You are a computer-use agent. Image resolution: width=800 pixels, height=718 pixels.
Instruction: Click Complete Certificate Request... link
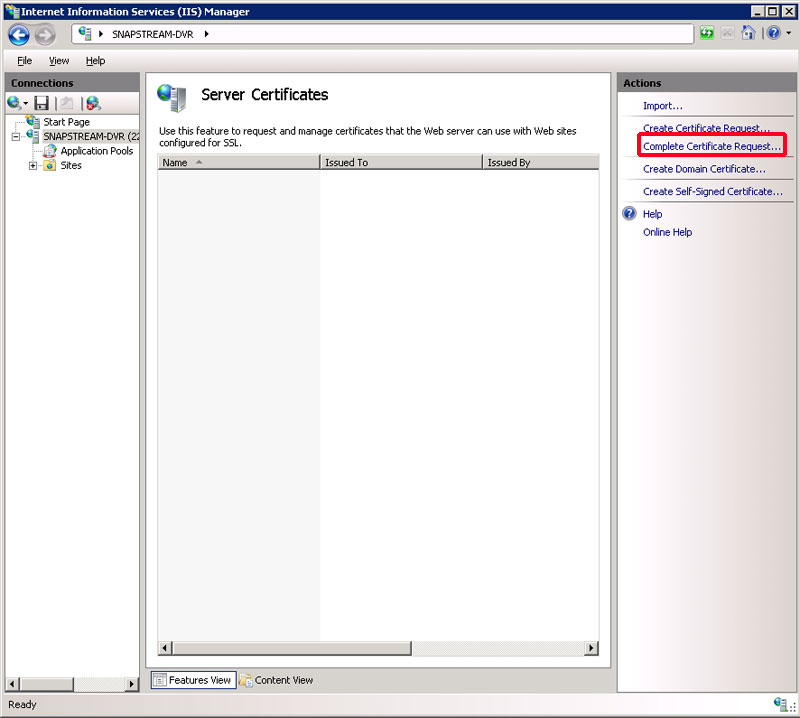(712, 146)
